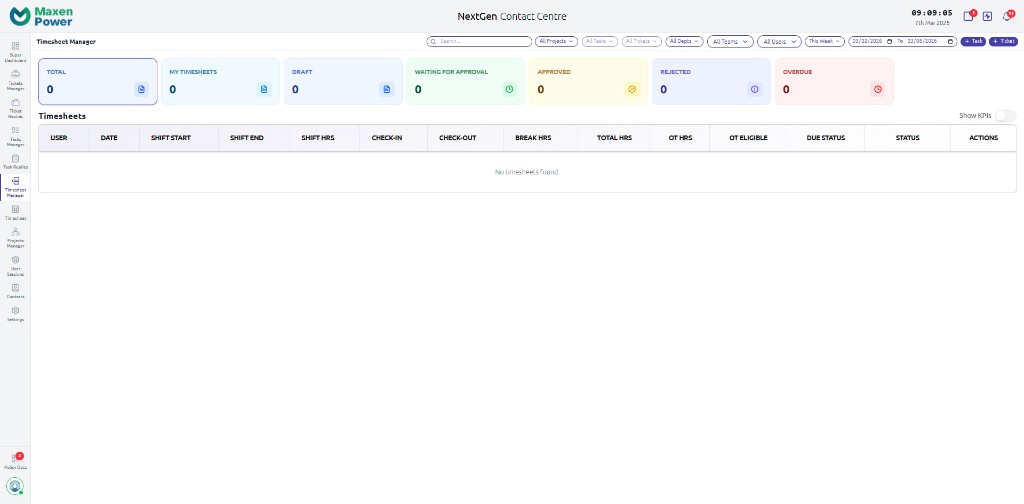This screenshot has height=504, width=1024.
Task: Open the activity pulse icon in header
Action: coord(987,16)
